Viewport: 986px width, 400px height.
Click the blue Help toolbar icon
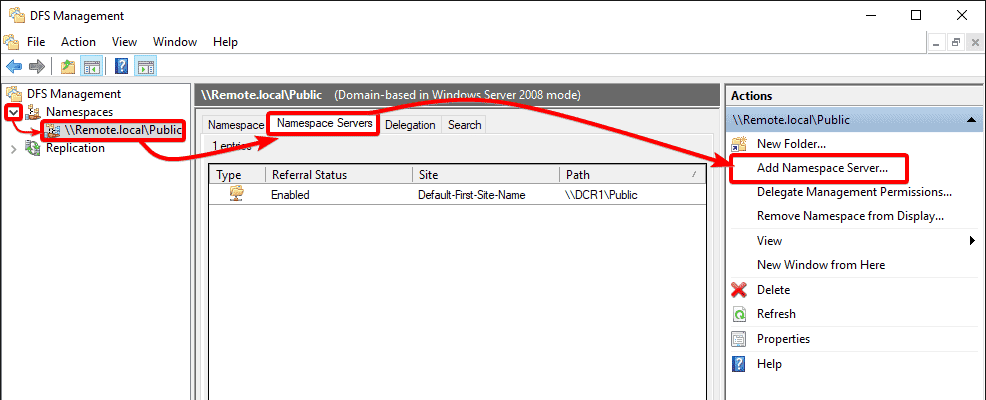coord(122,66)
